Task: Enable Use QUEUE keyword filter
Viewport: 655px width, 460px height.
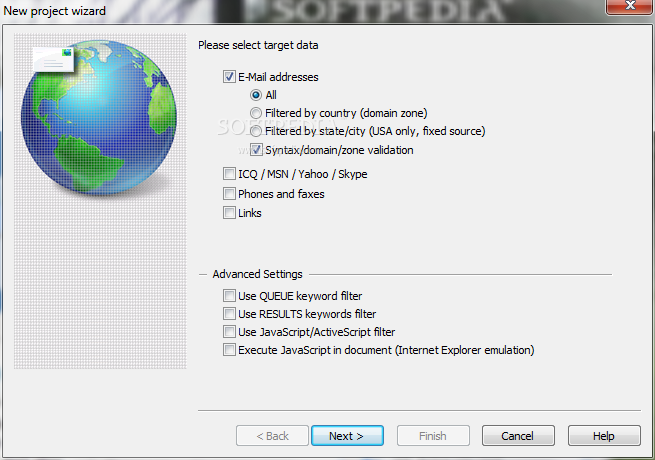Action: click(x=229, y=296)
